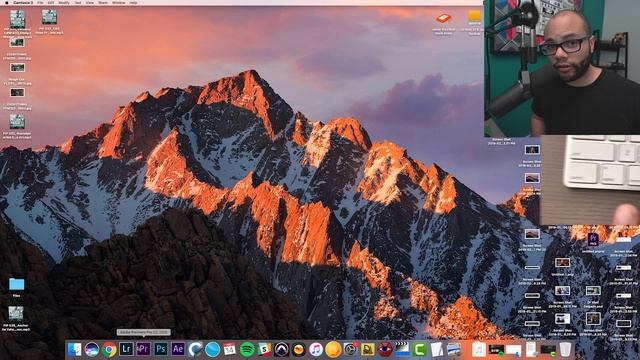Select the mp3 file below Files folder
The width and height of the screenshot is (640, 360).
[16, 313]
